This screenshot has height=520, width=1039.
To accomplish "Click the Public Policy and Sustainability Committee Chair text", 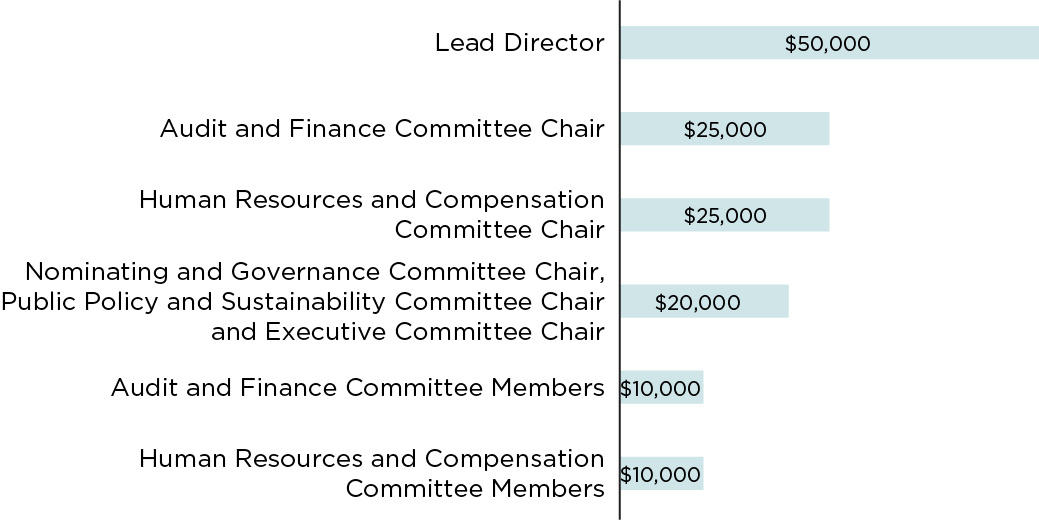I will [x=302, y=301].
